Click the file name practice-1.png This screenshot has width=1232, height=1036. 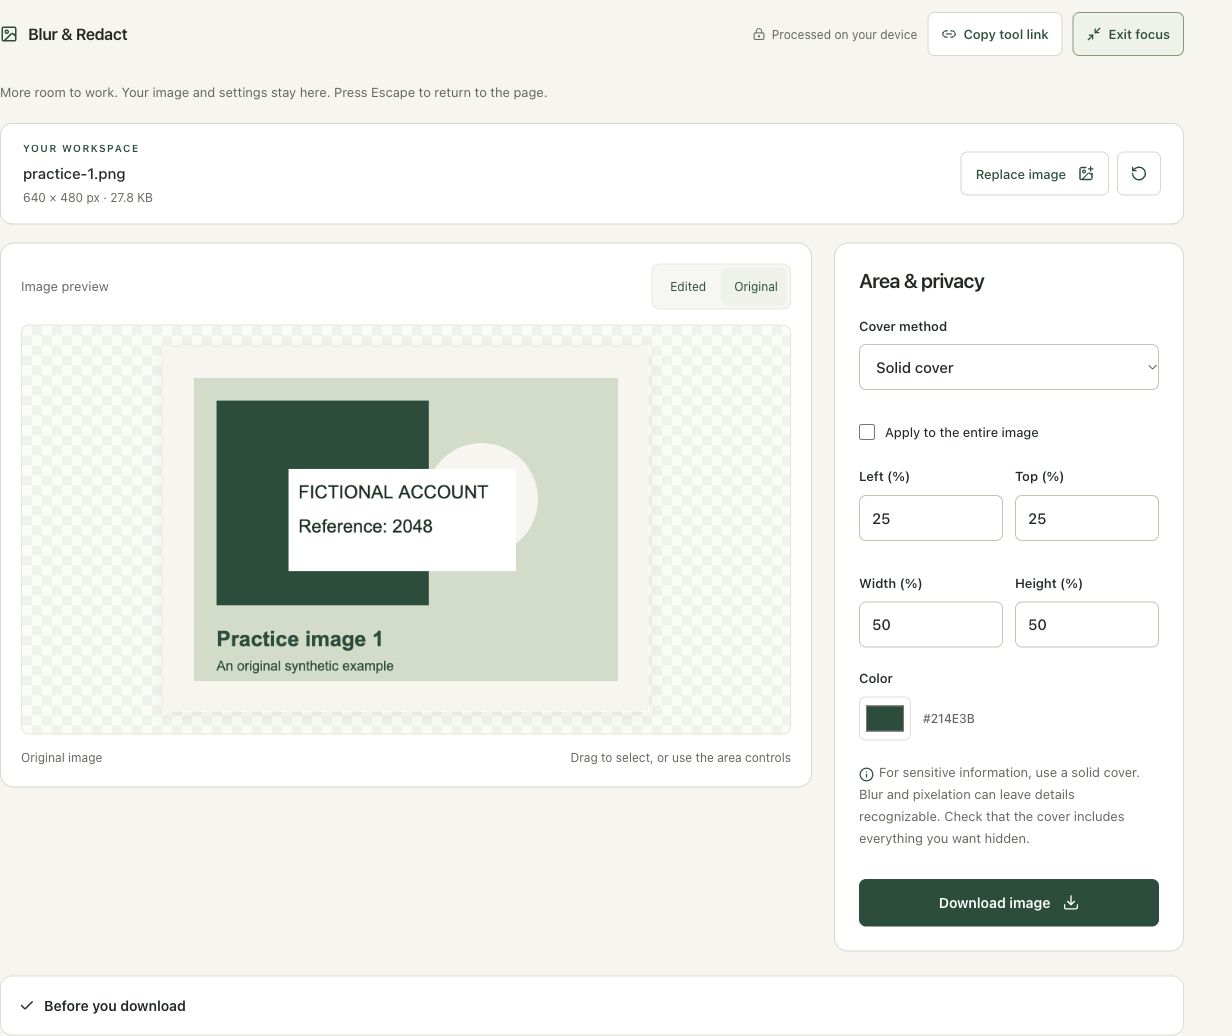point(74,174)
